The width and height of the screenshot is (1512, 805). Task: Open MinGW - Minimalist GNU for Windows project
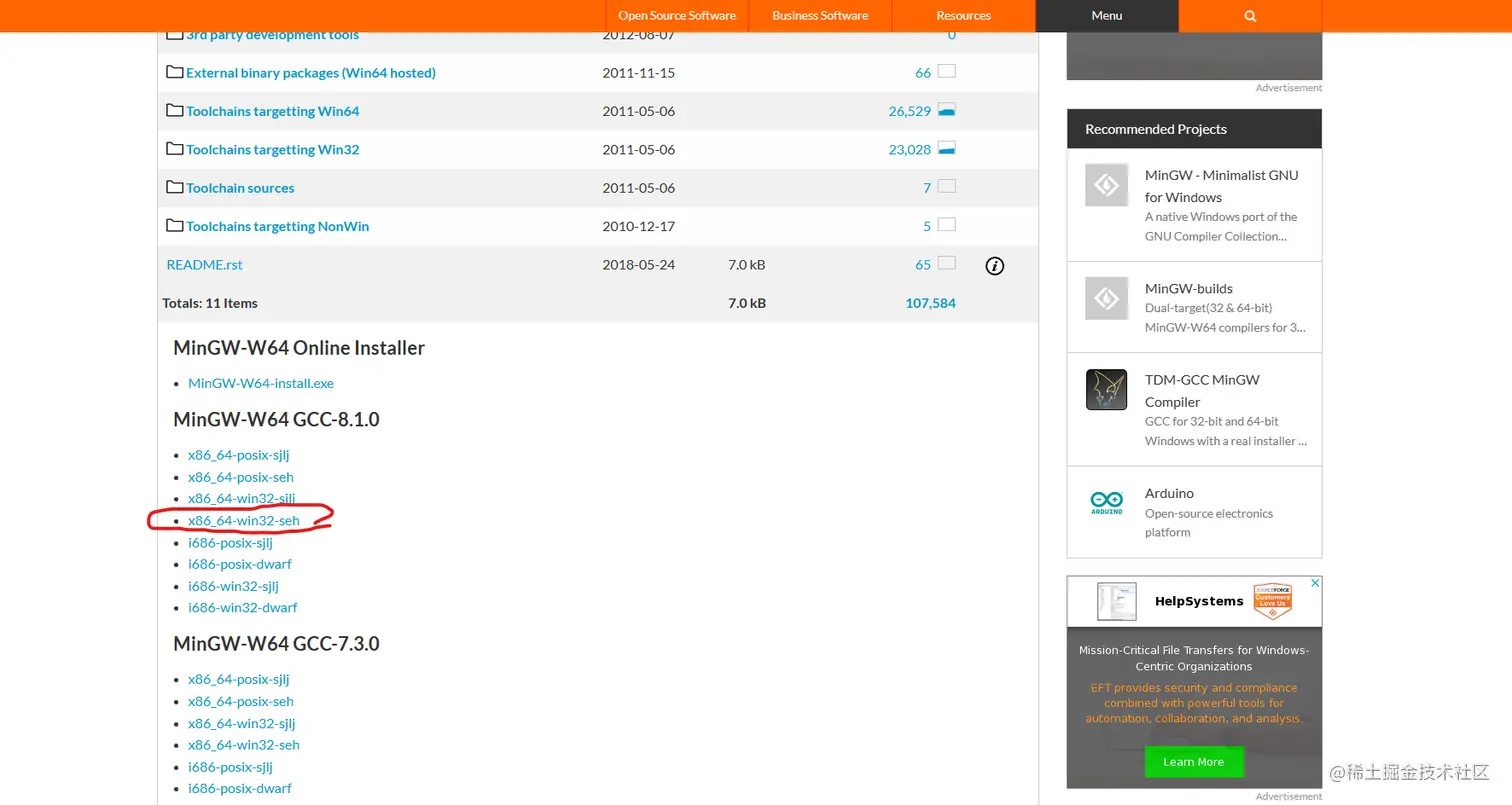[1222, 186]
